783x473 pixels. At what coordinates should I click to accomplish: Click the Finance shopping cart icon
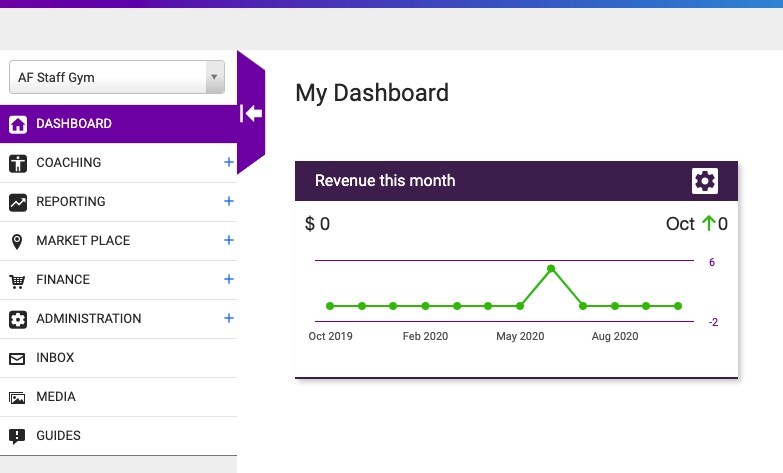point(17,281)
